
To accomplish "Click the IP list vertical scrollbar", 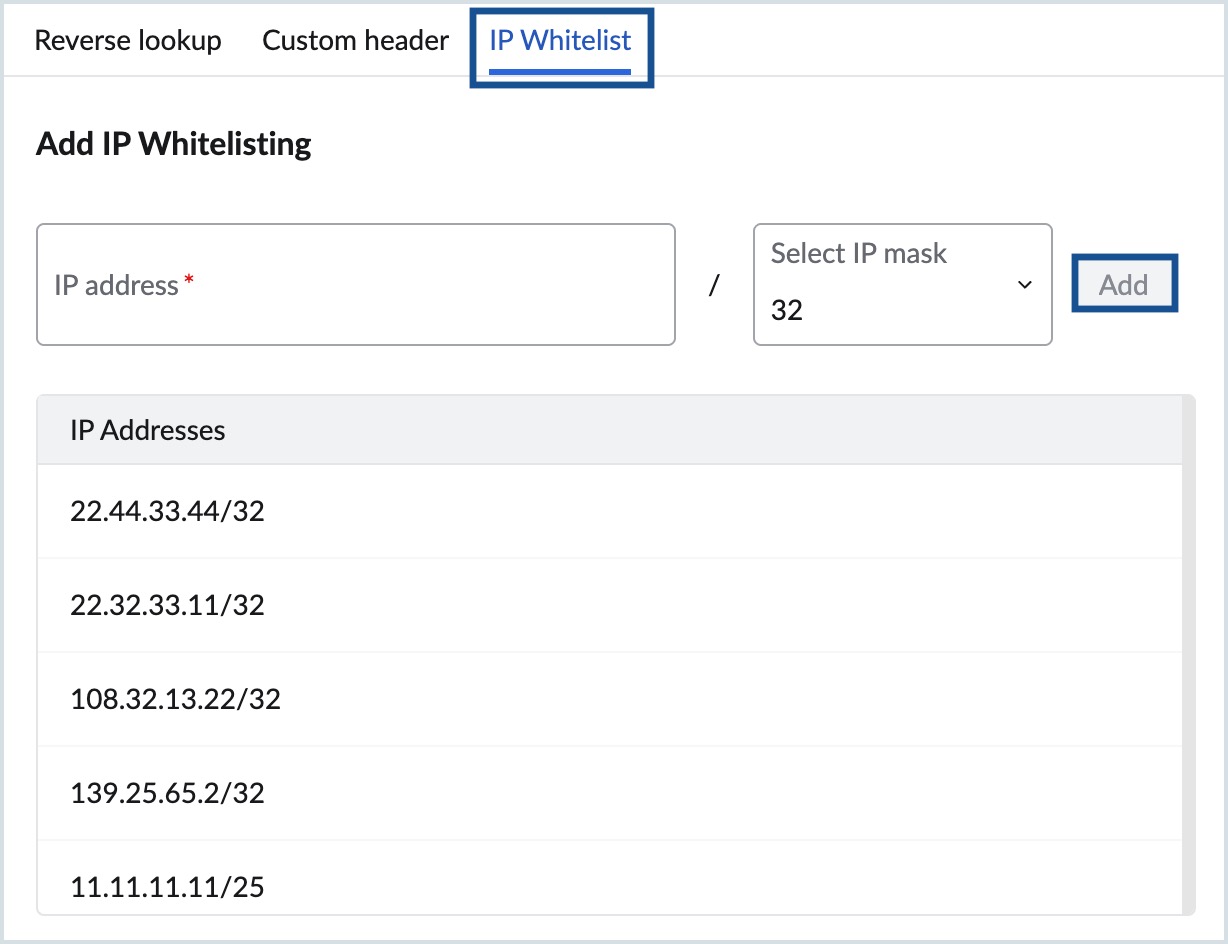I will pyautogui.click(x=1188, y=654).
